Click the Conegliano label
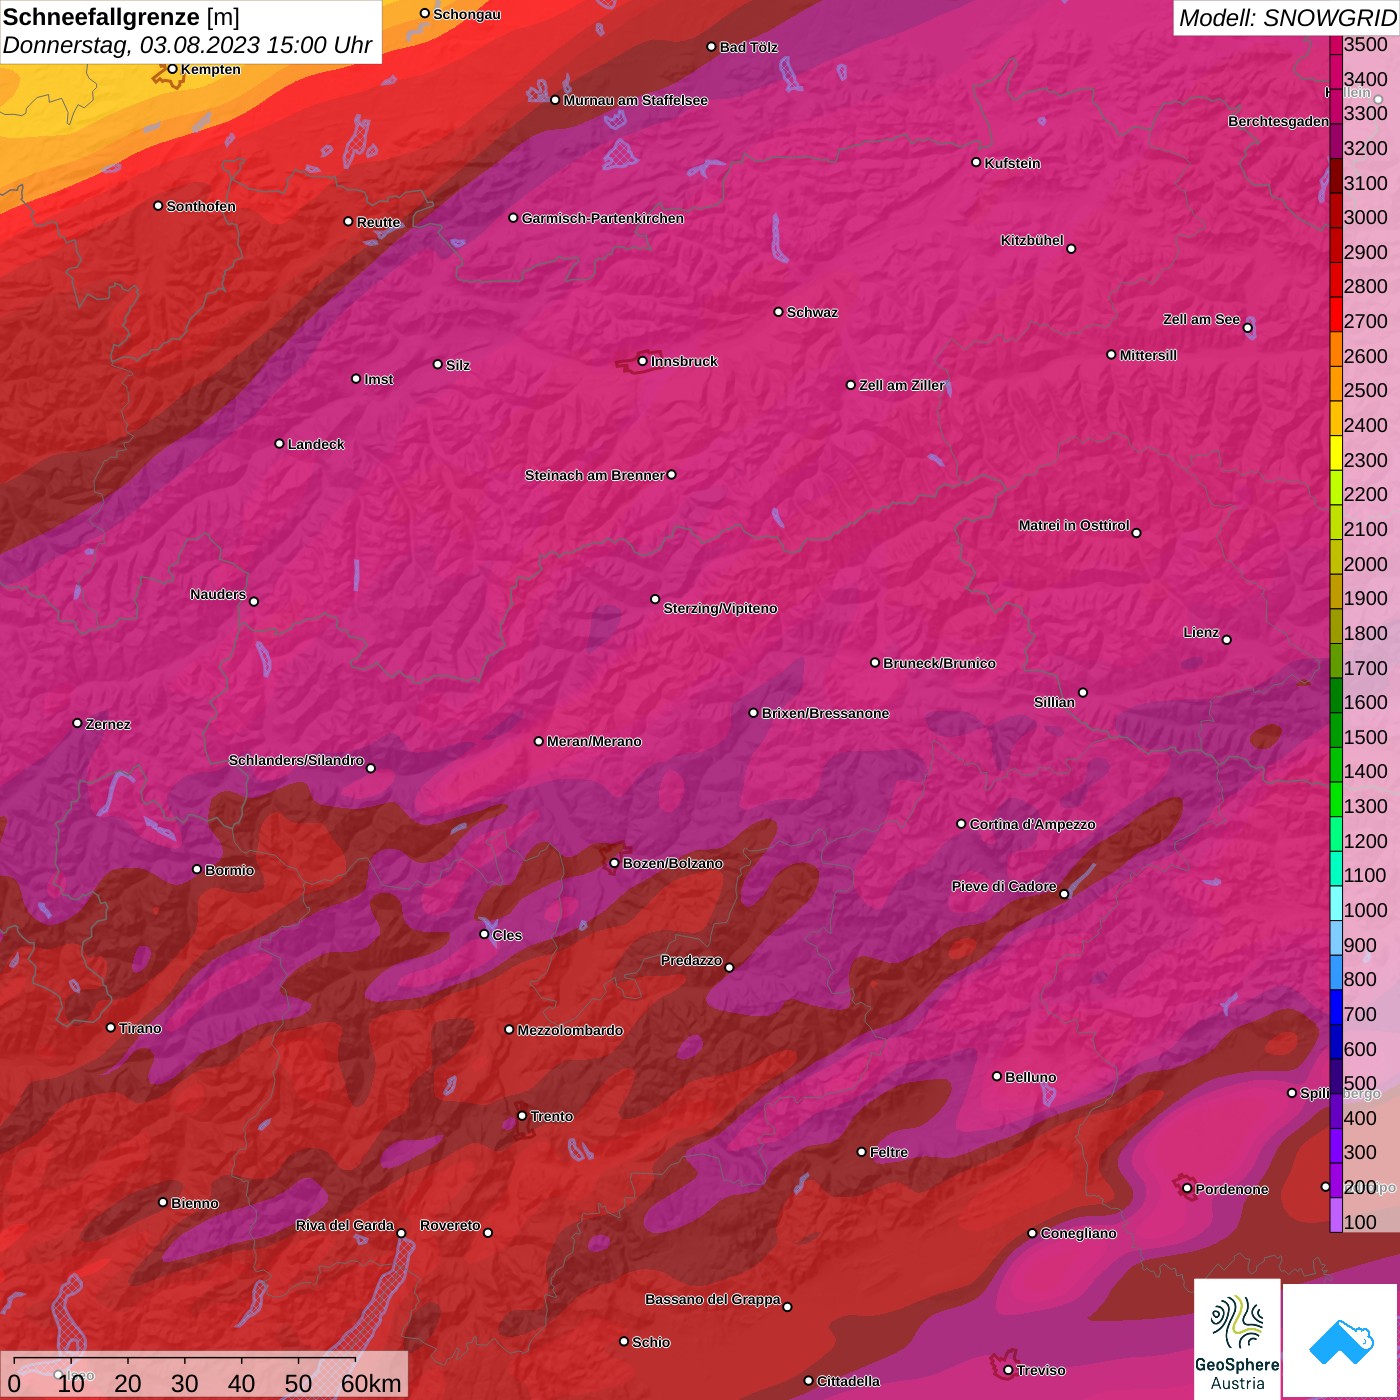Viewport: 1400px width, 1400px height. (1078, 1233)
